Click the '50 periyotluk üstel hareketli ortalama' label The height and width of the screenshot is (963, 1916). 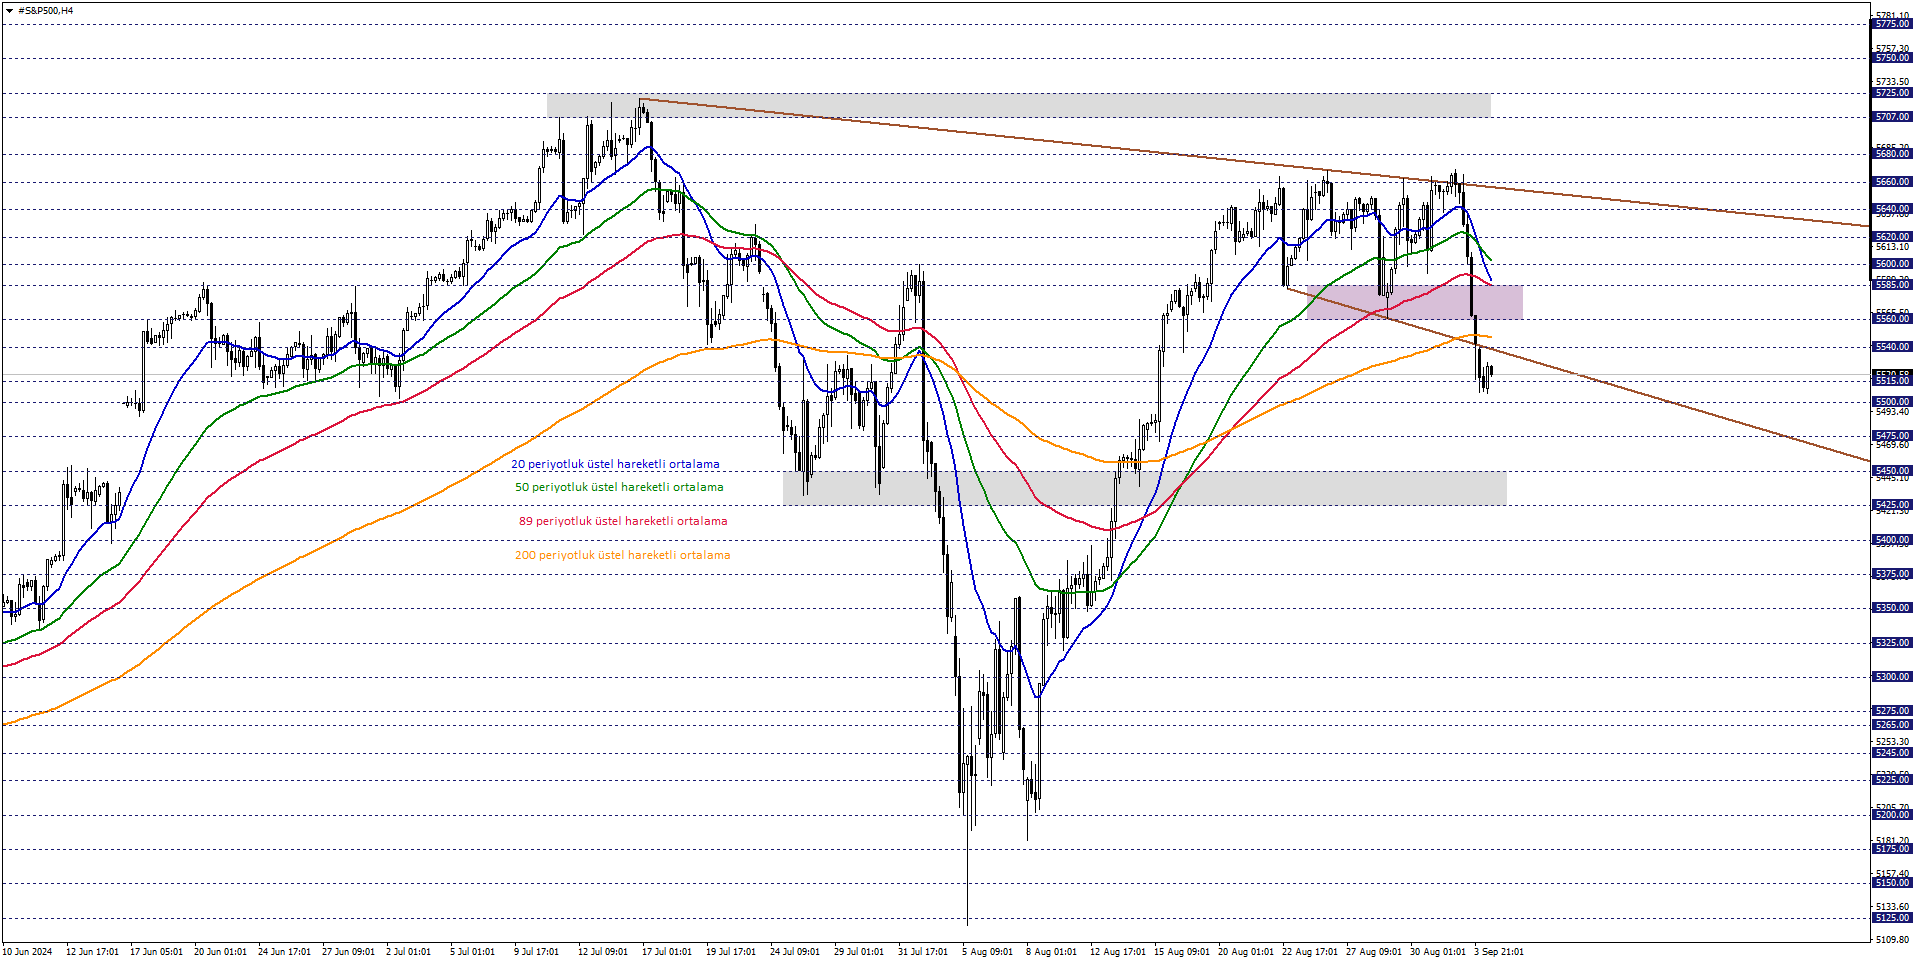click(x=619, y=487)
